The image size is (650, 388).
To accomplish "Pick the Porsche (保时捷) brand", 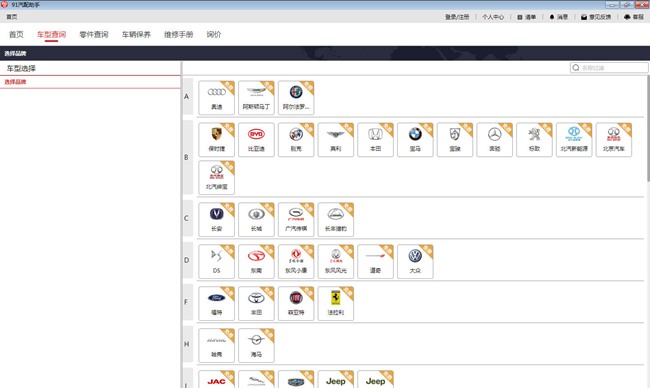I will coord(216,140).
